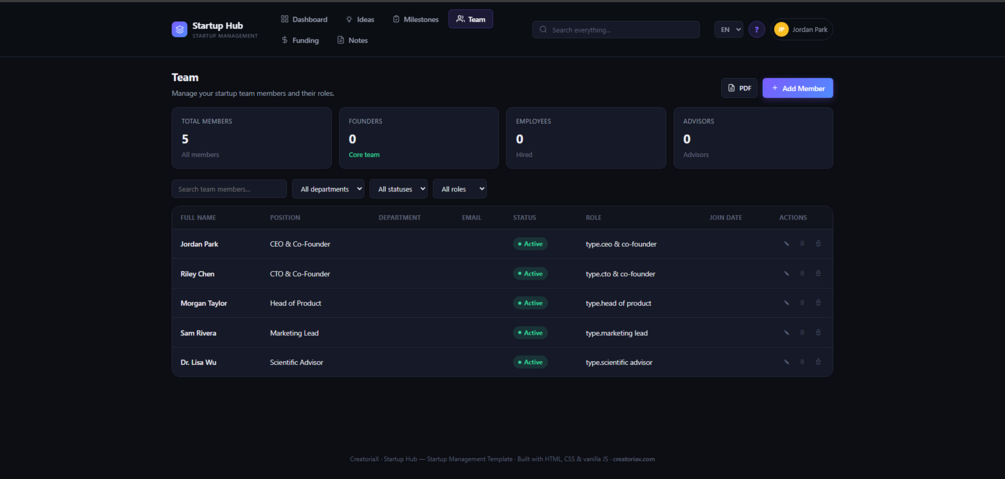Click the middle action icon in Morgan Taylor's row
The width and height of the screenshot is (1005, 479).
[x=802, y=303]
